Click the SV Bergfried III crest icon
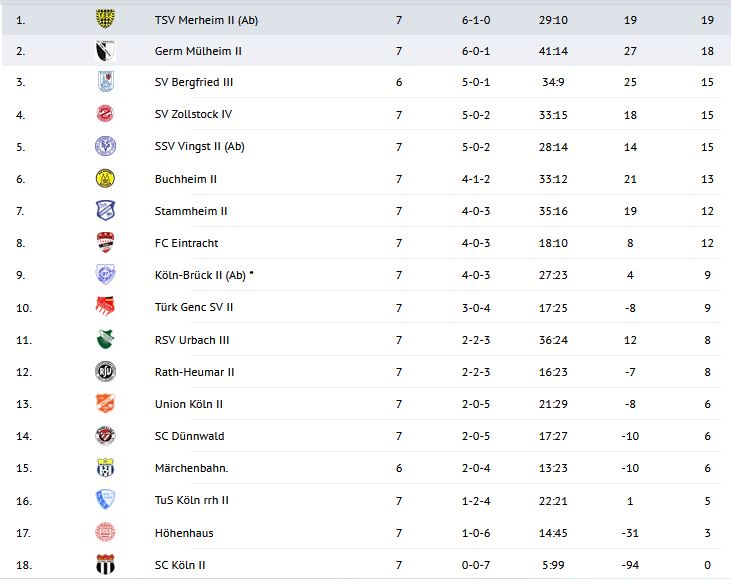The width and height of the screenshot is (731, 579). pos(105,82)
